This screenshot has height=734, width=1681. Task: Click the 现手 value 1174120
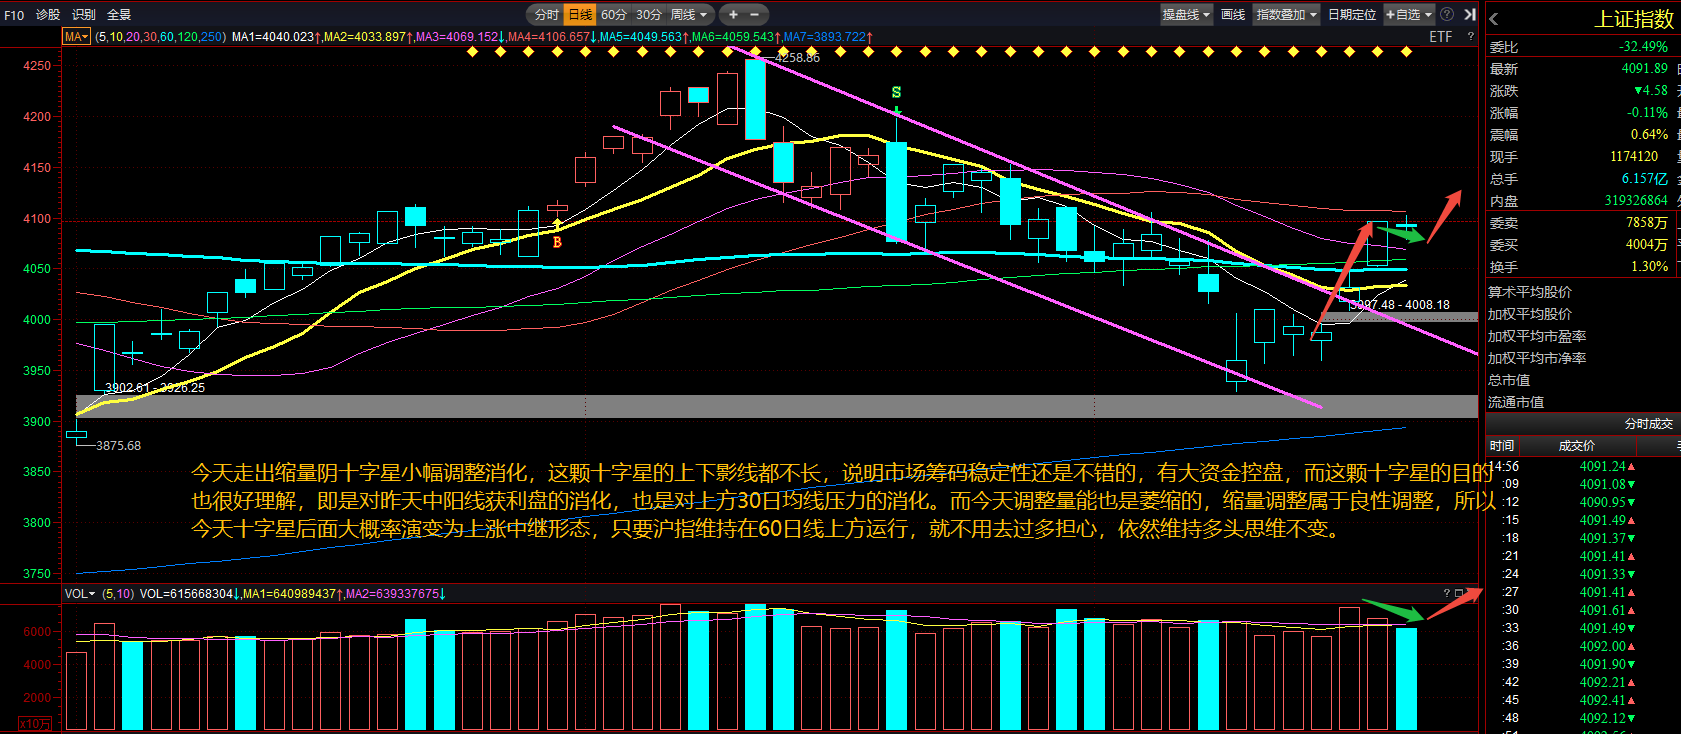(x=1634, y=156)
